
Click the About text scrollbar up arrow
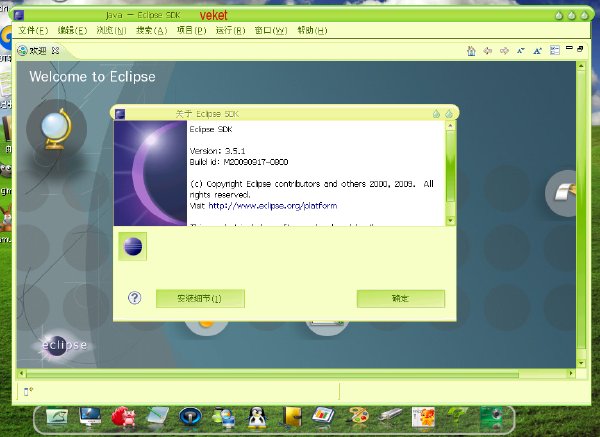[x=450, y=126]
